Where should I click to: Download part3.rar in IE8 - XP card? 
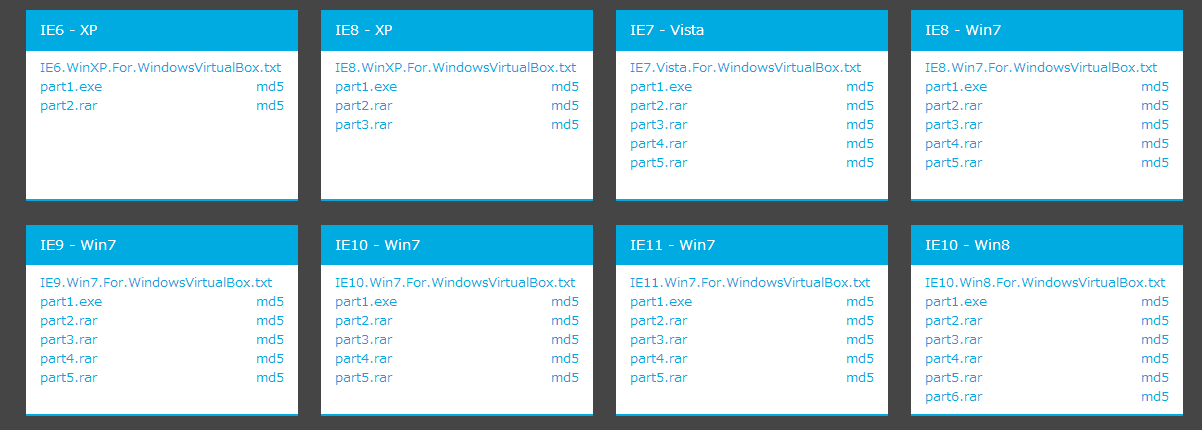pyautogui.click(x=363, y=125)
